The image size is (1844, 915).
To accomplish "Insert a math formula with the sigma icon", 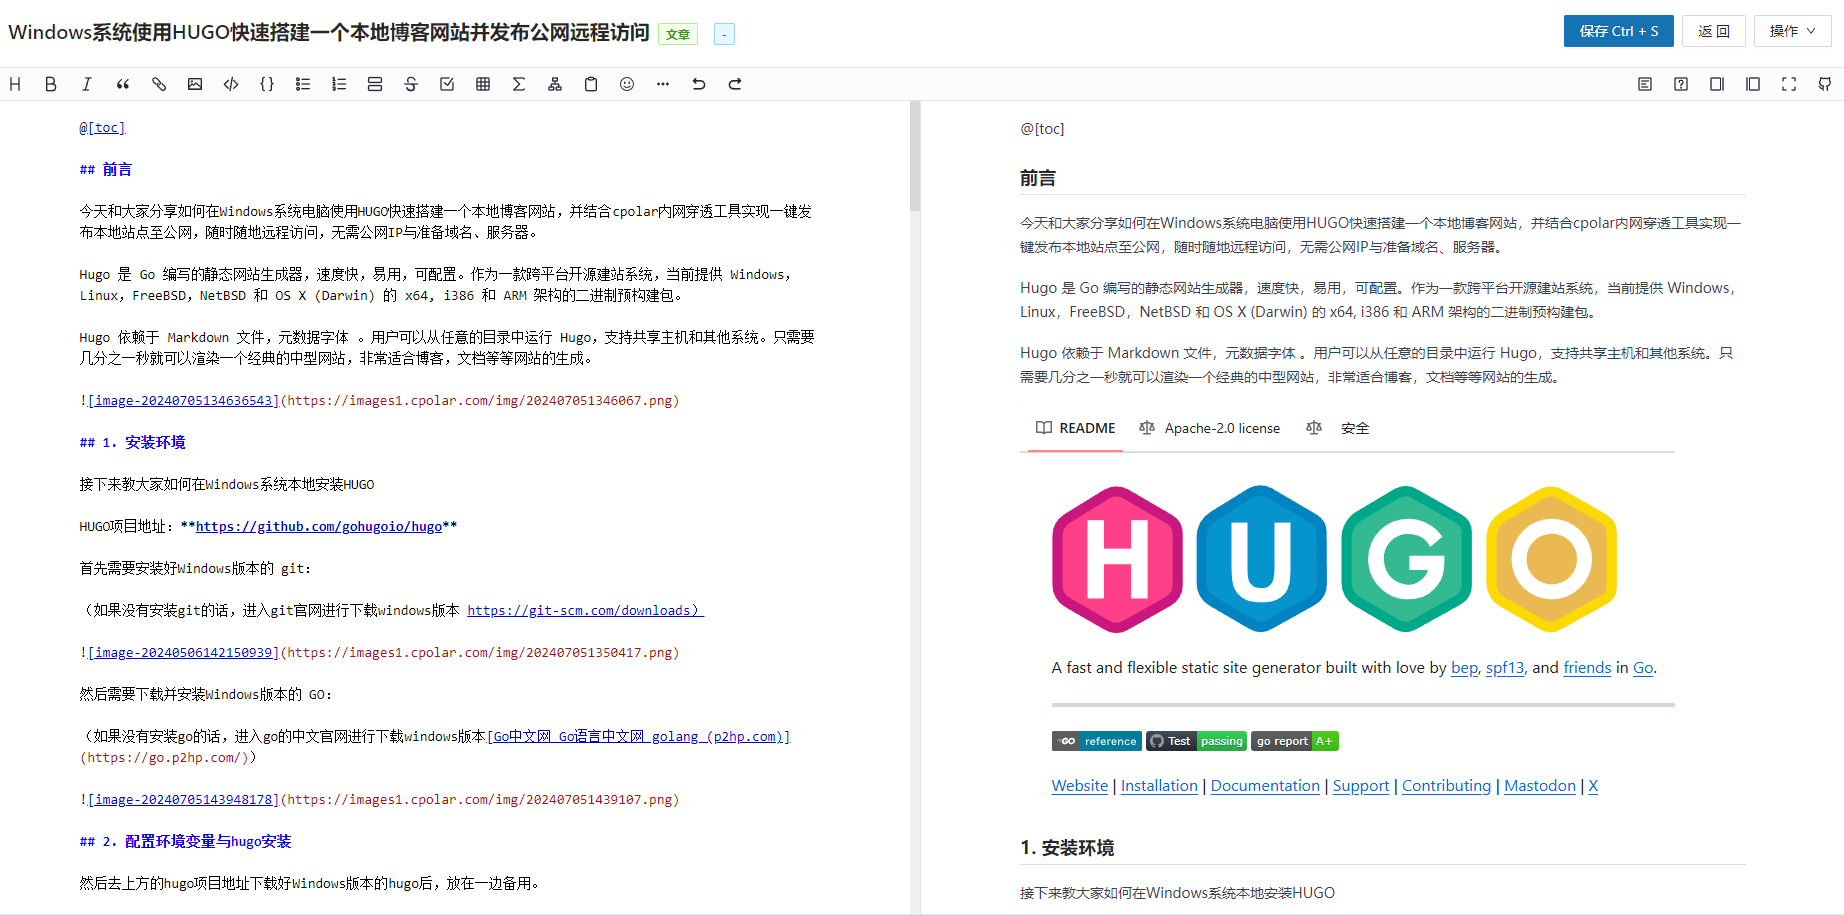I will click(x=519, y=84).
